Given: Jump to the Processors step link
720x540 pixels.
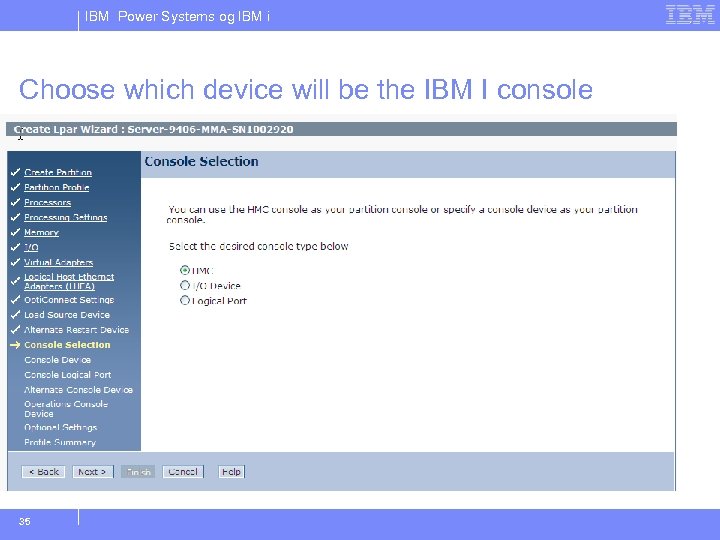Looking at the screenshot, I should click(x=47, y=202).
